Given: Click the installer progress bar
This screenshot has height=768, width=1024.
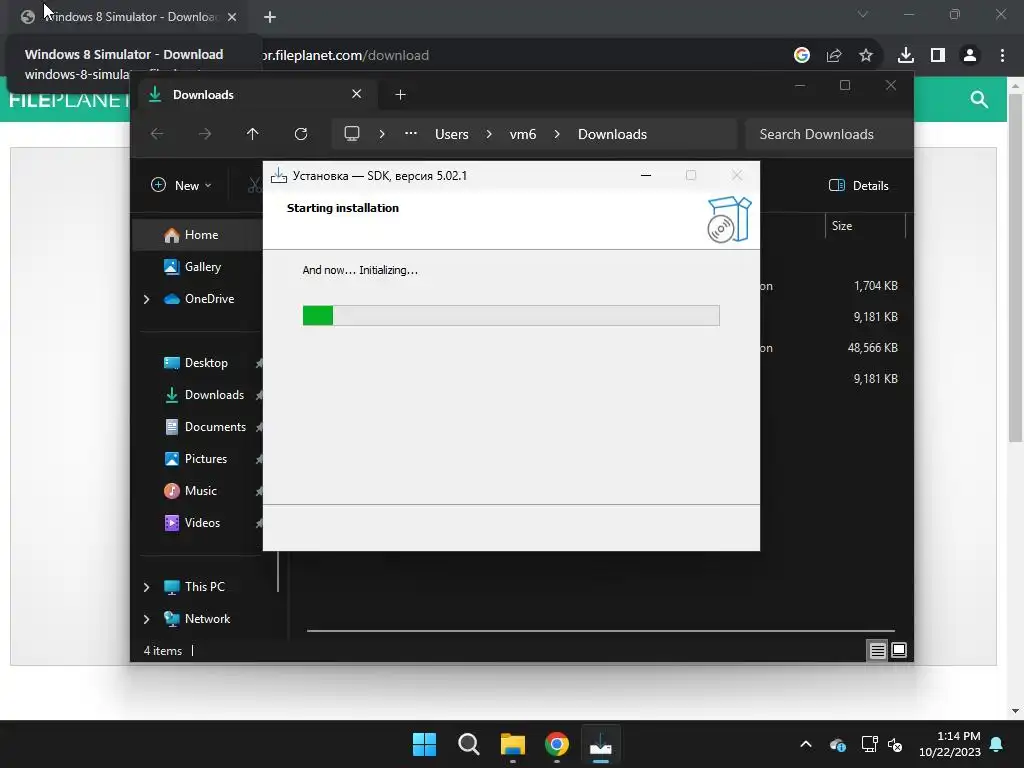Looking at the screenshot, I should [x=511, y=315].
